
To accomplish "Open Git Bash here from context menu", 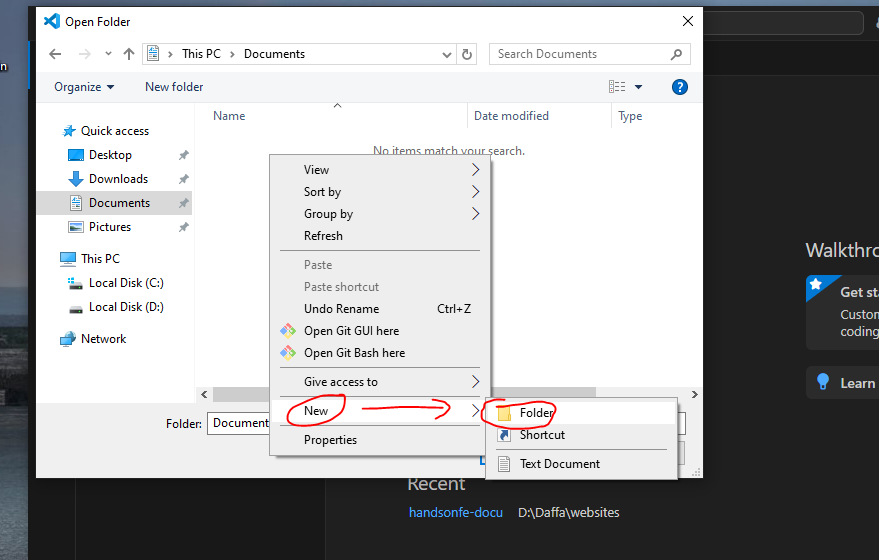I will click(x=354, y=353).
